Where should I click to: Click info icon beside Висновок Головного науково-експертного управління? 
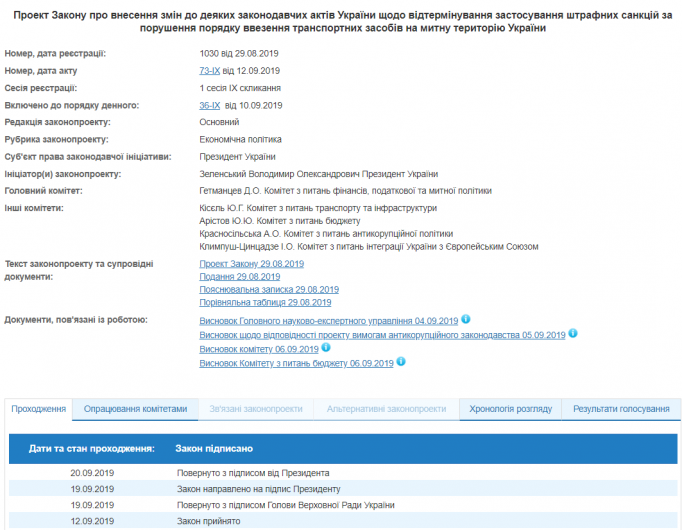[x=466, y=320]
